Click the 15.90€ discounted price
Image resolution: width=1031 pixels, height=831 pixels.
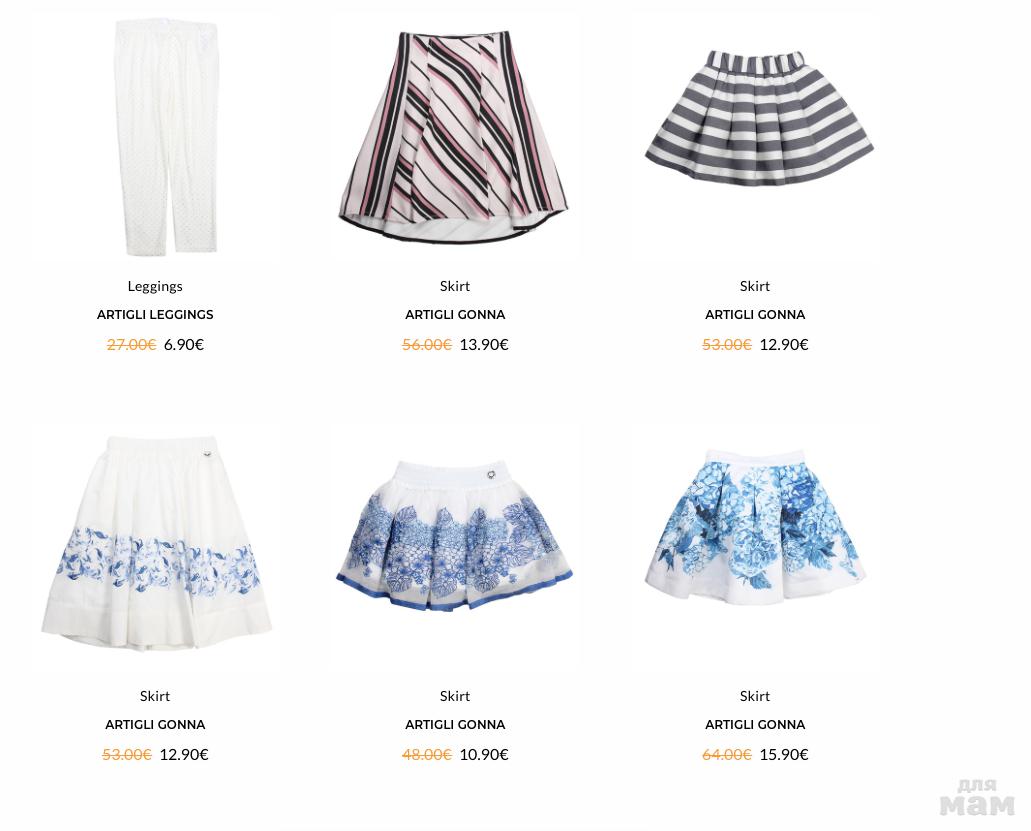pyautogui.click(x=784, y=754)
